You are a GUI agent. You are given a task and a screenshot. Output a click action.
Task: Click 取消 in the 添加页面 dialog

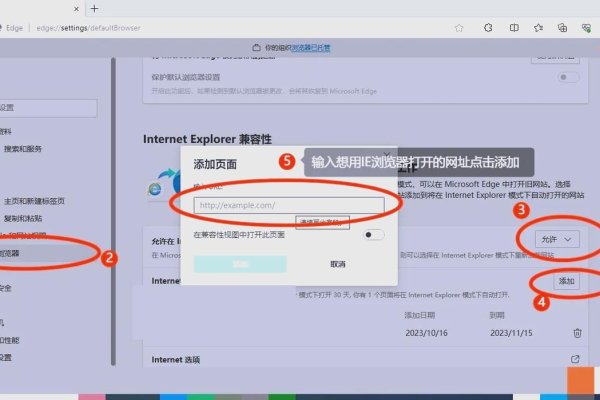(x=338, y=264)
